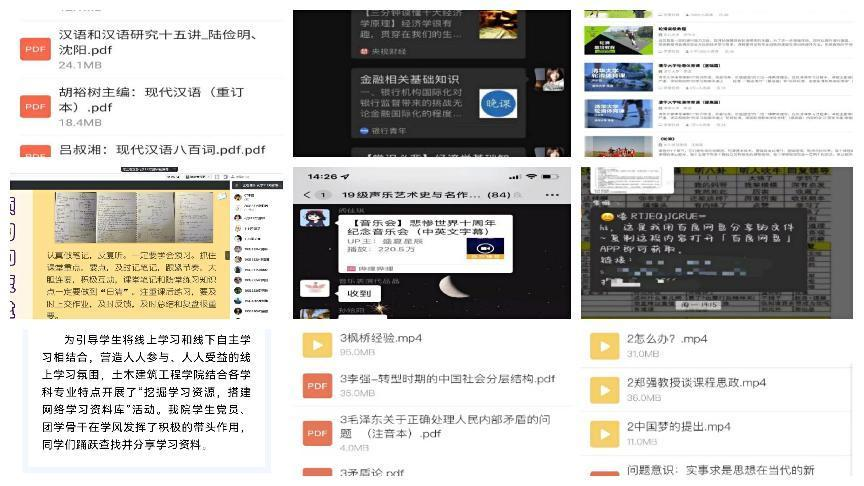Tap the 收到 chat message bubble
864x486 pixels.
point(357,294)
